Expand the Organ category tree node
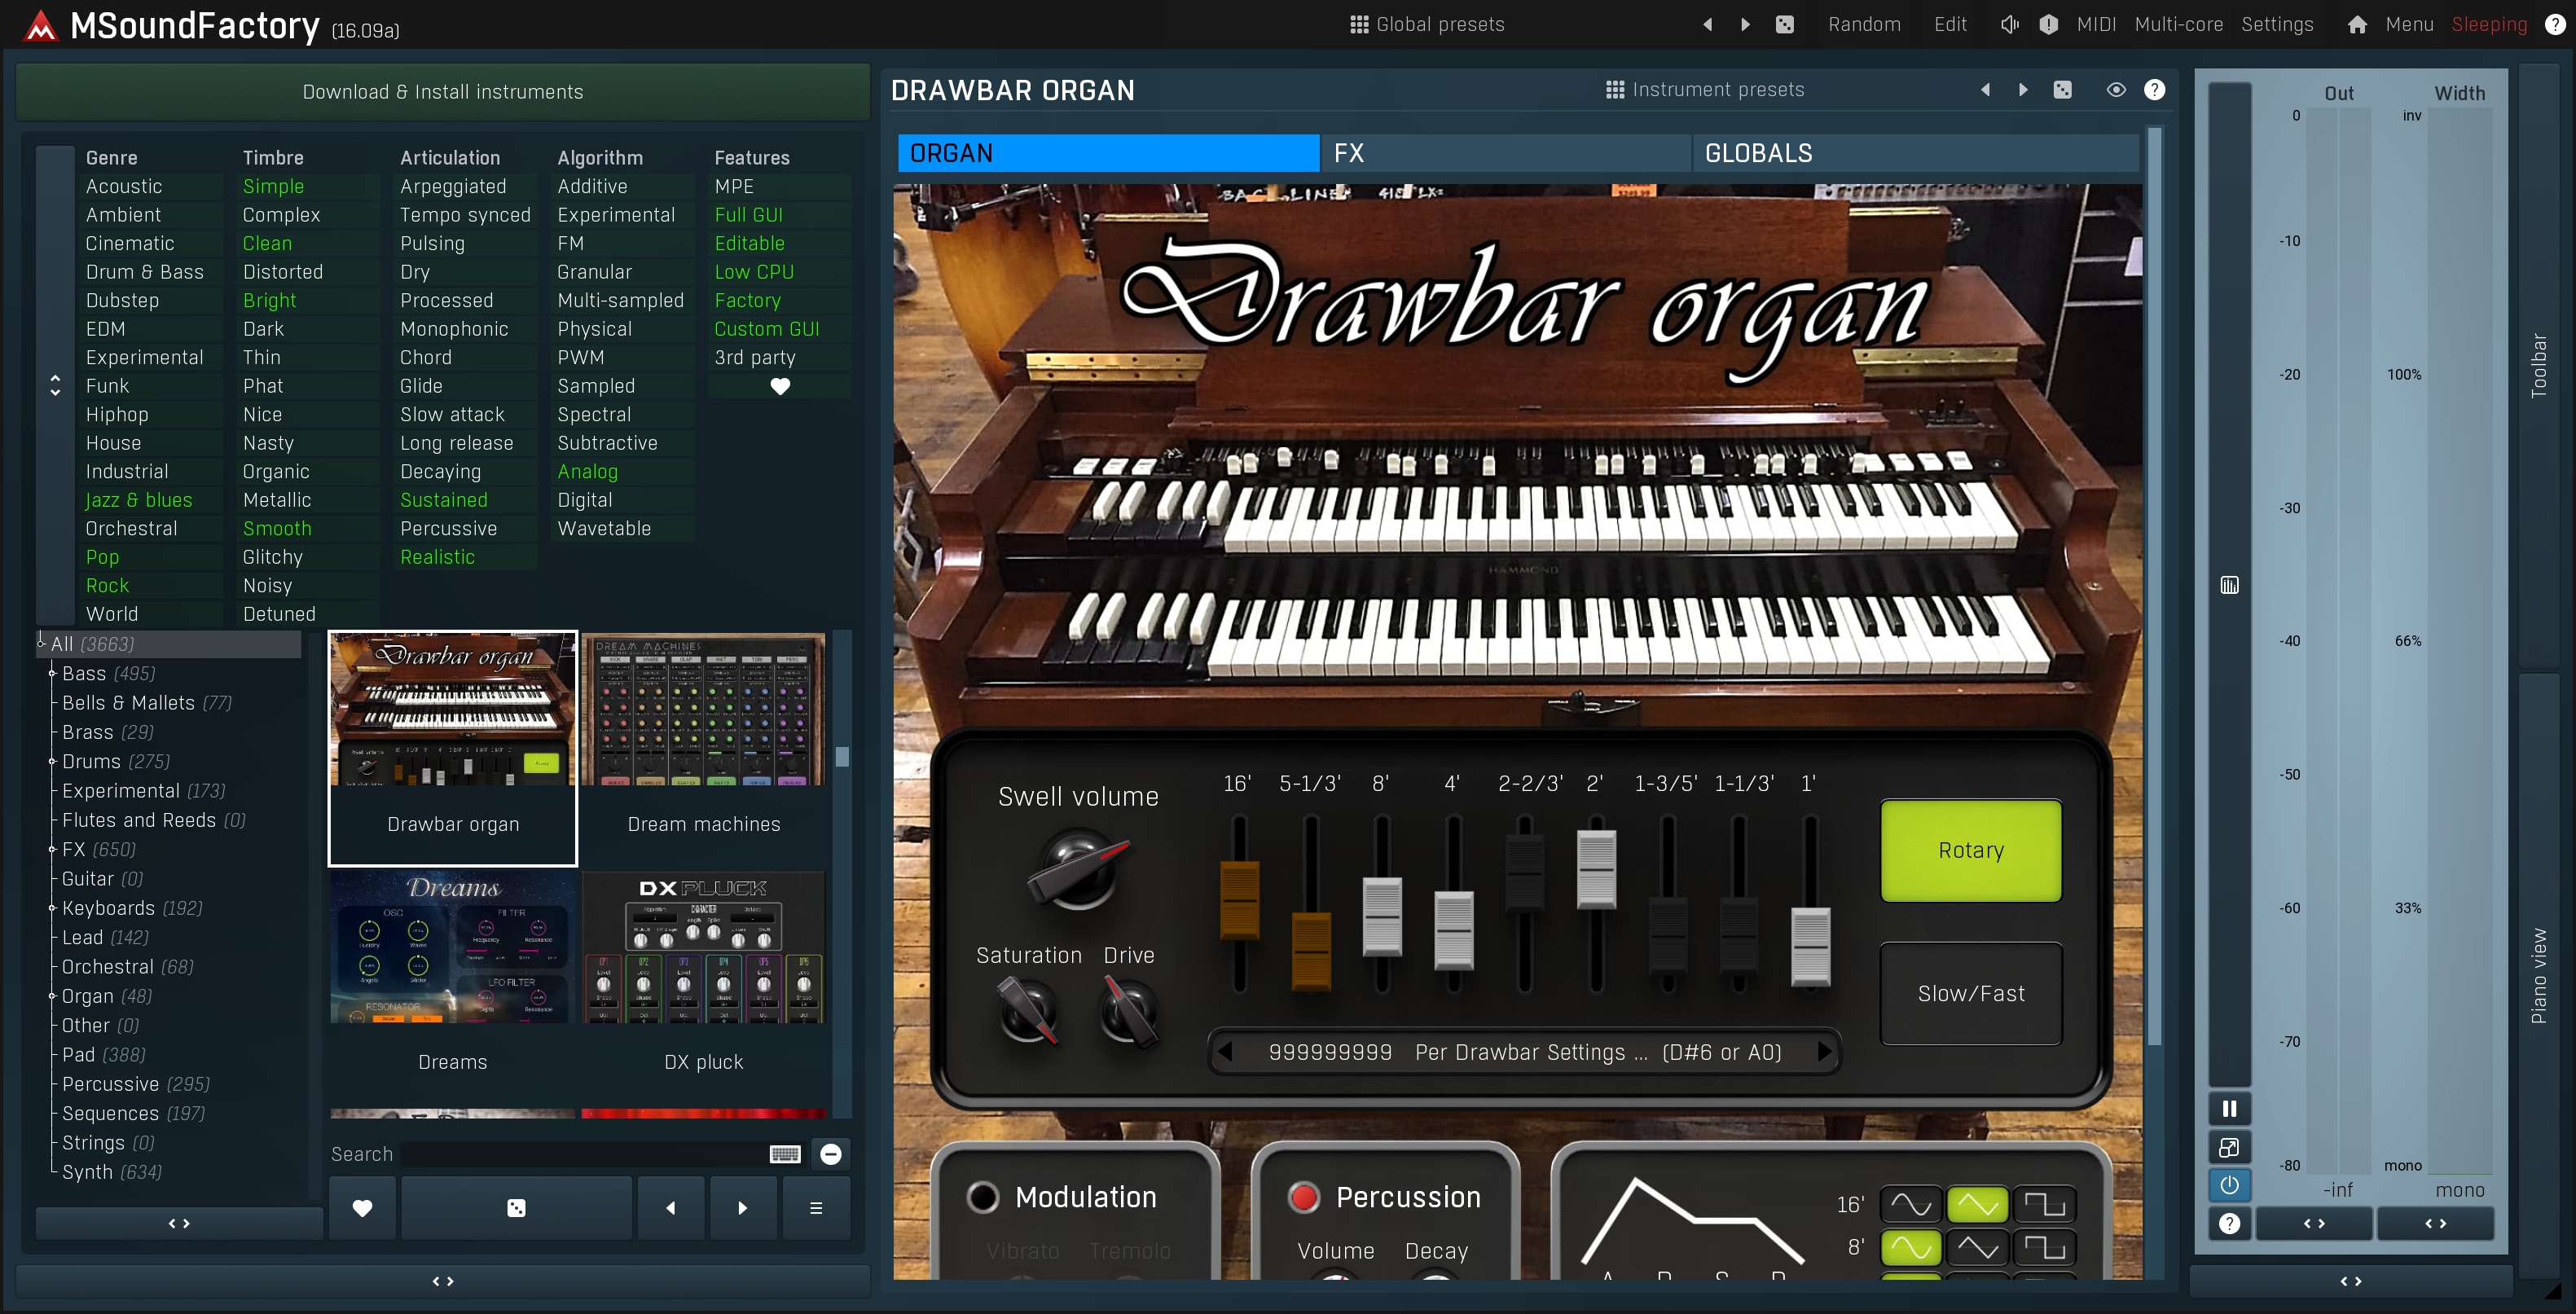 tap(51, 996)
